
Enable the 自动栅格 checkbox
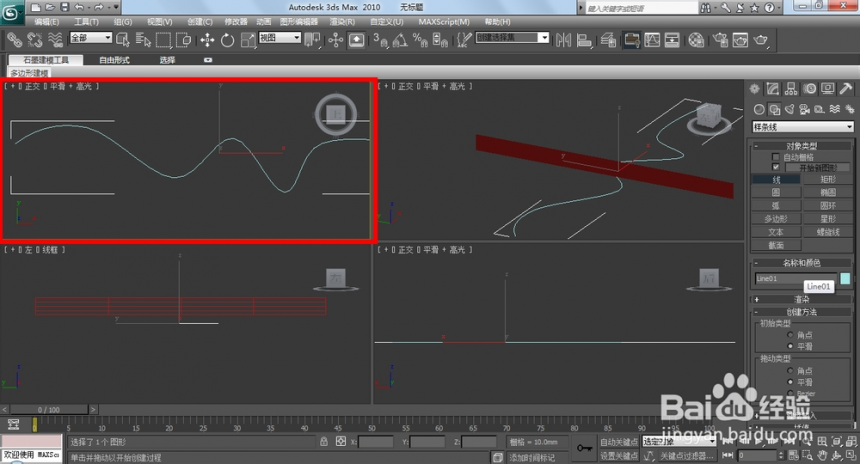(x=776, y=157)
